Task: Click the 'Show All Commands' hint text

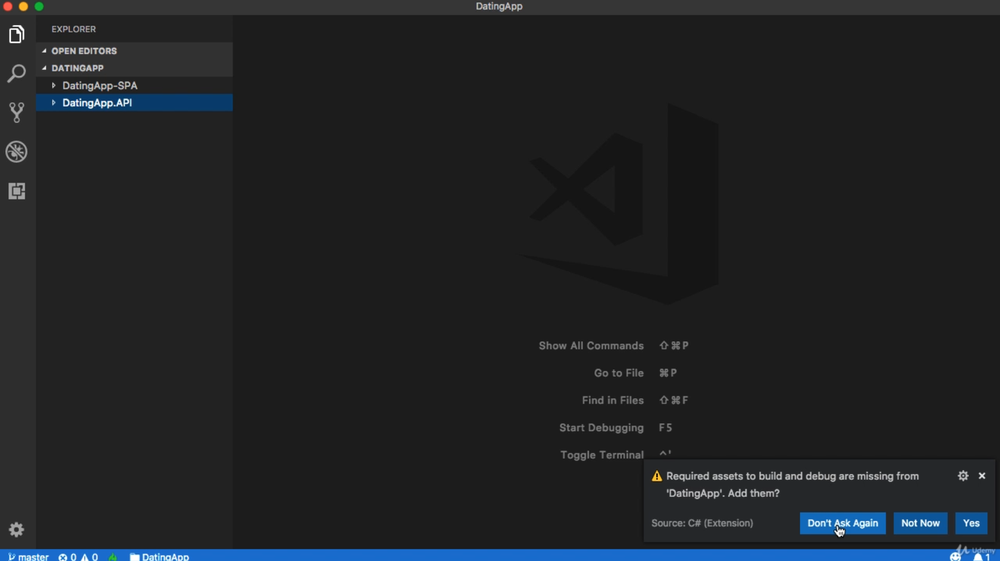Action: point(591,346)
